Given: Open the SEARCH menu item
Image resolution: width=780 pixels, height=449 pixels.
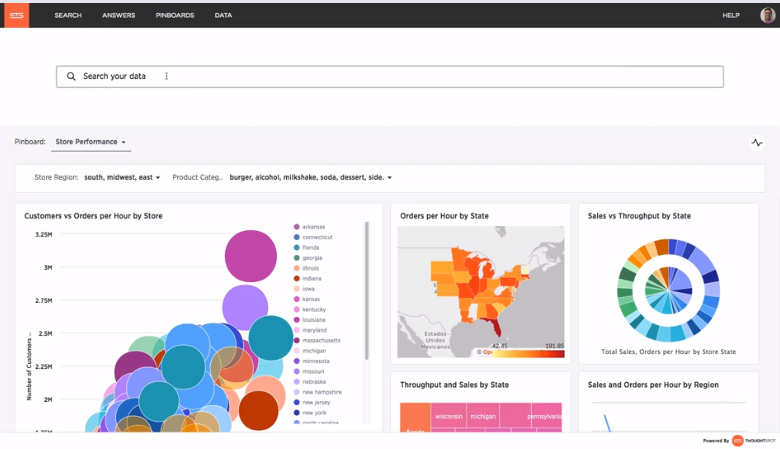Looking at the screenshot, I should click(x=68, y=15).
